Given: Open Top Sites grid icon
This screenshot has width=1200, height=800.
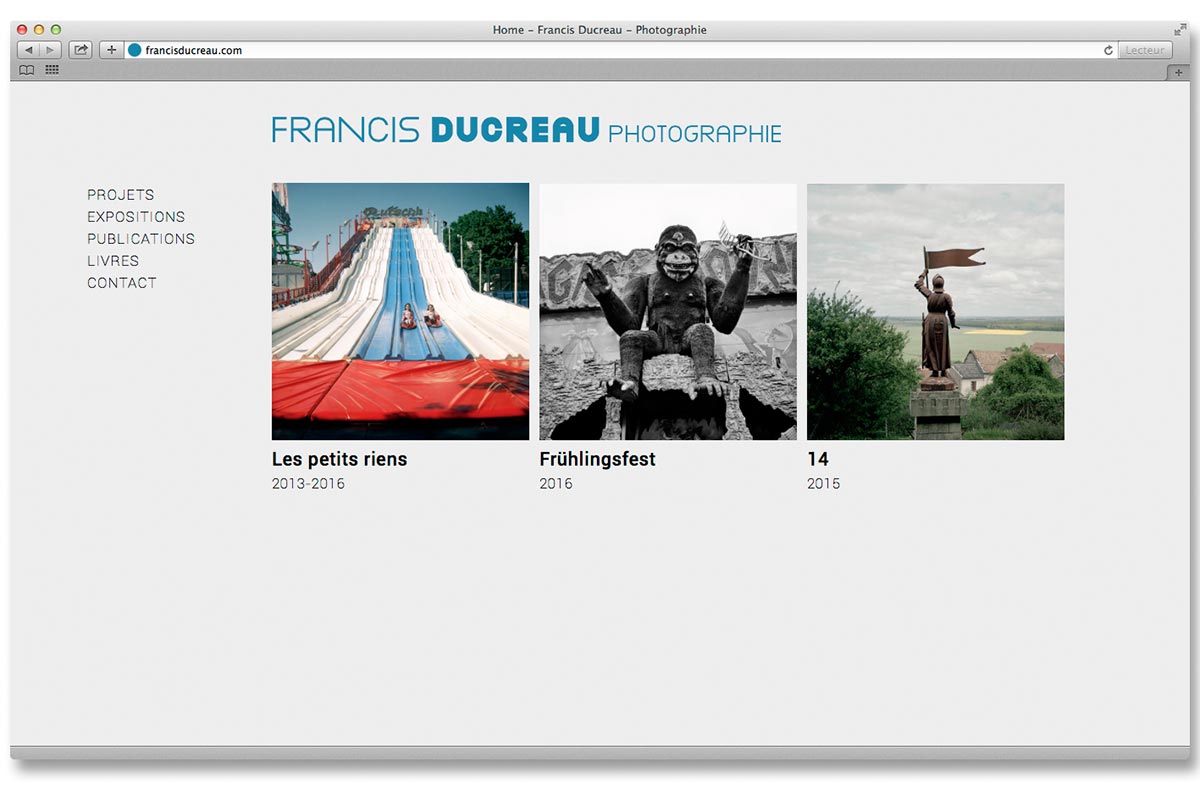Looking at the screenshot, I should 52,70.
